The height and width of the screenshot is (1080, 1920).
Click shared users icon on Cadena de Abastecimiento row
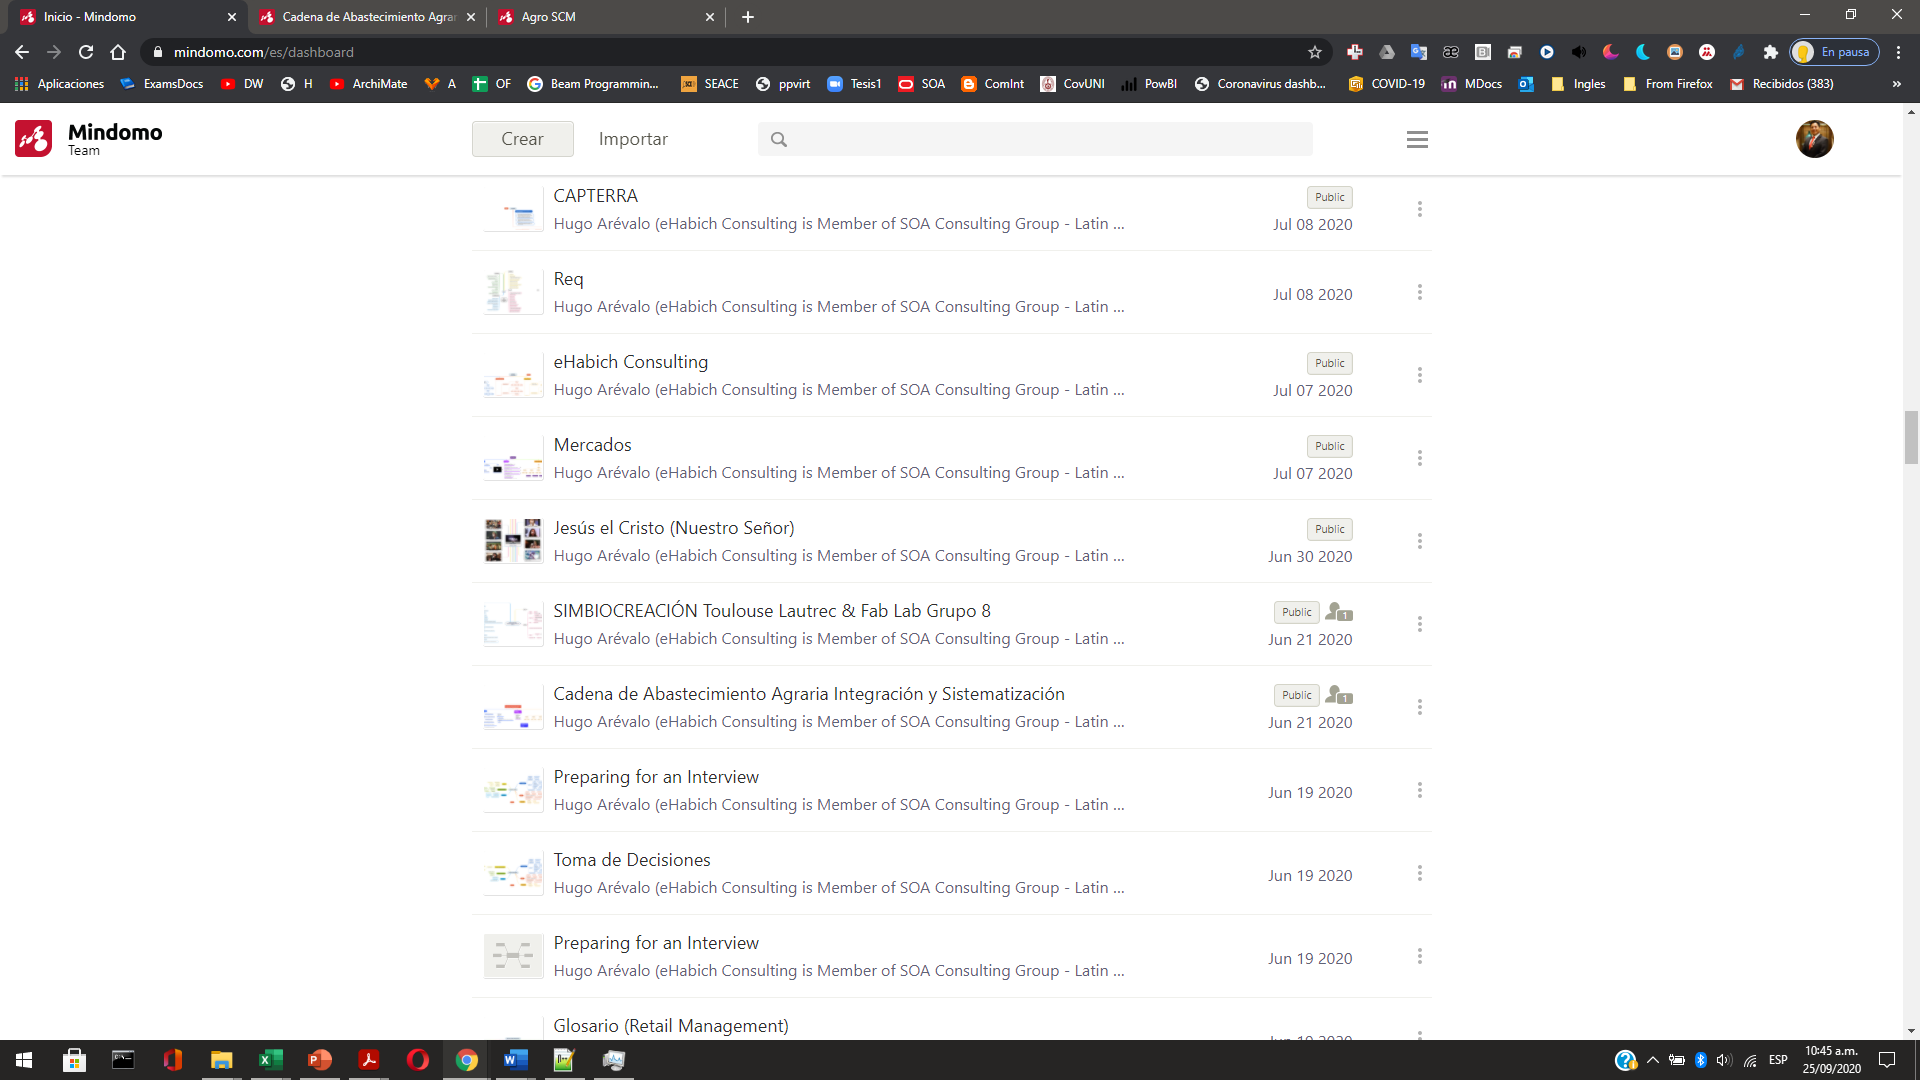pos(1339,695)
